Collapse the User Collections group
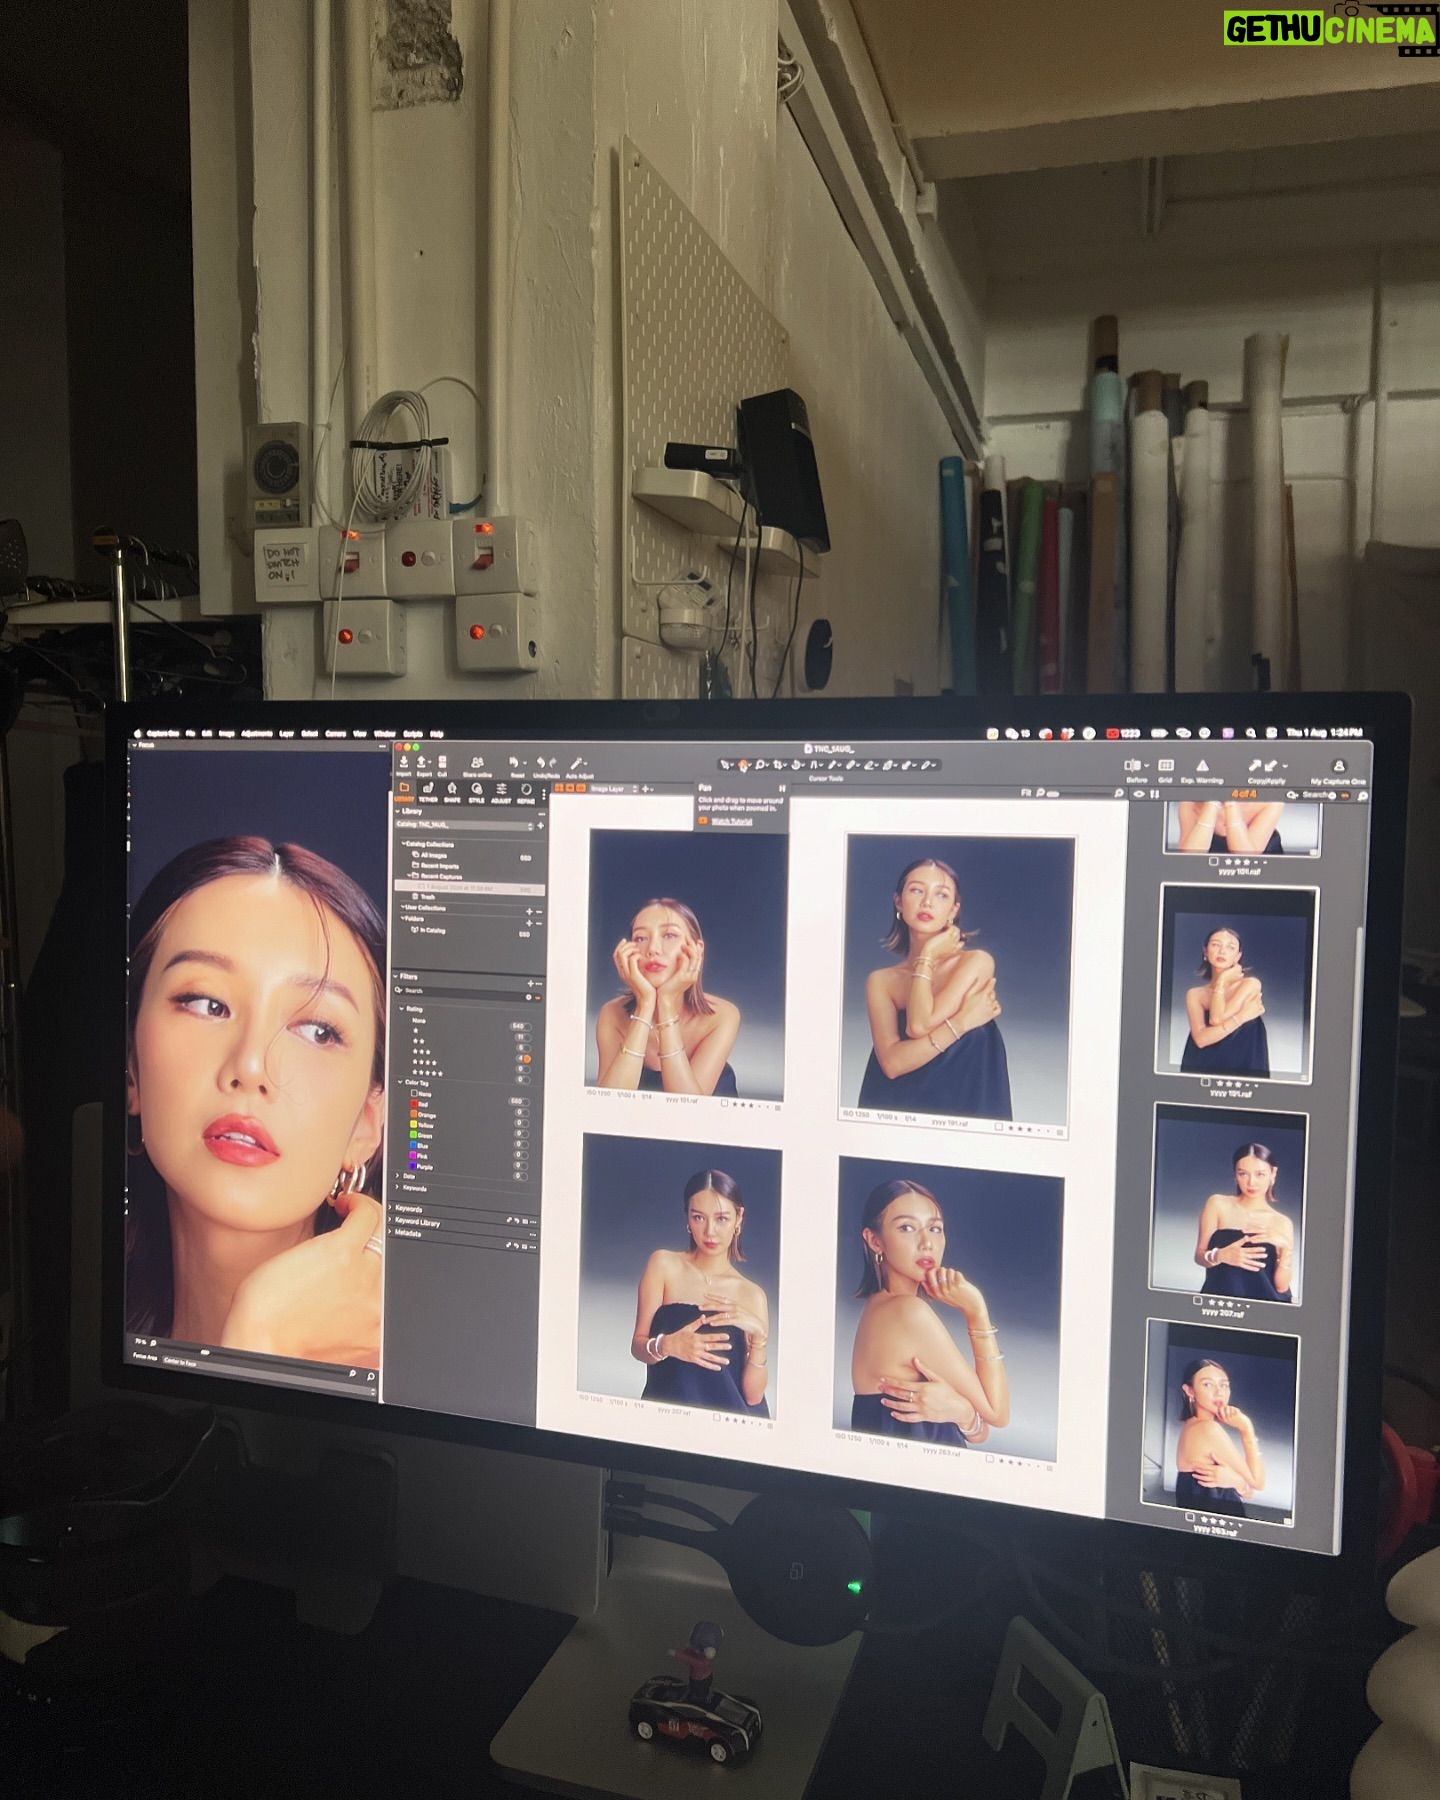The width and height of the screenshot is (1440, 1800). [x=401, y=907]
